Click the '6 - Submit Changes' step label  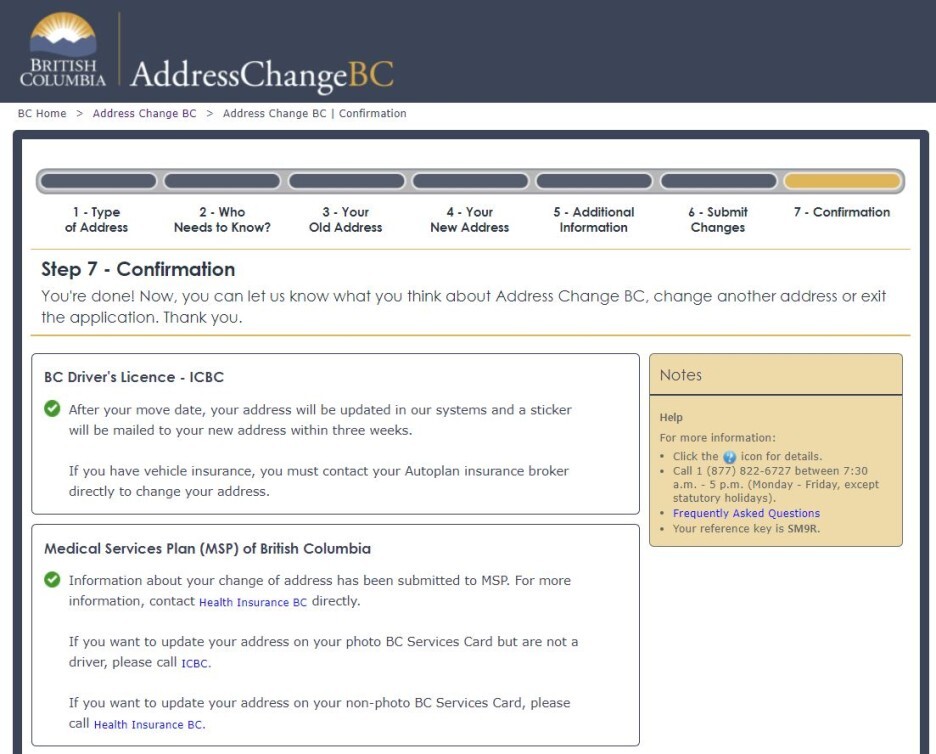click(718, 220)
